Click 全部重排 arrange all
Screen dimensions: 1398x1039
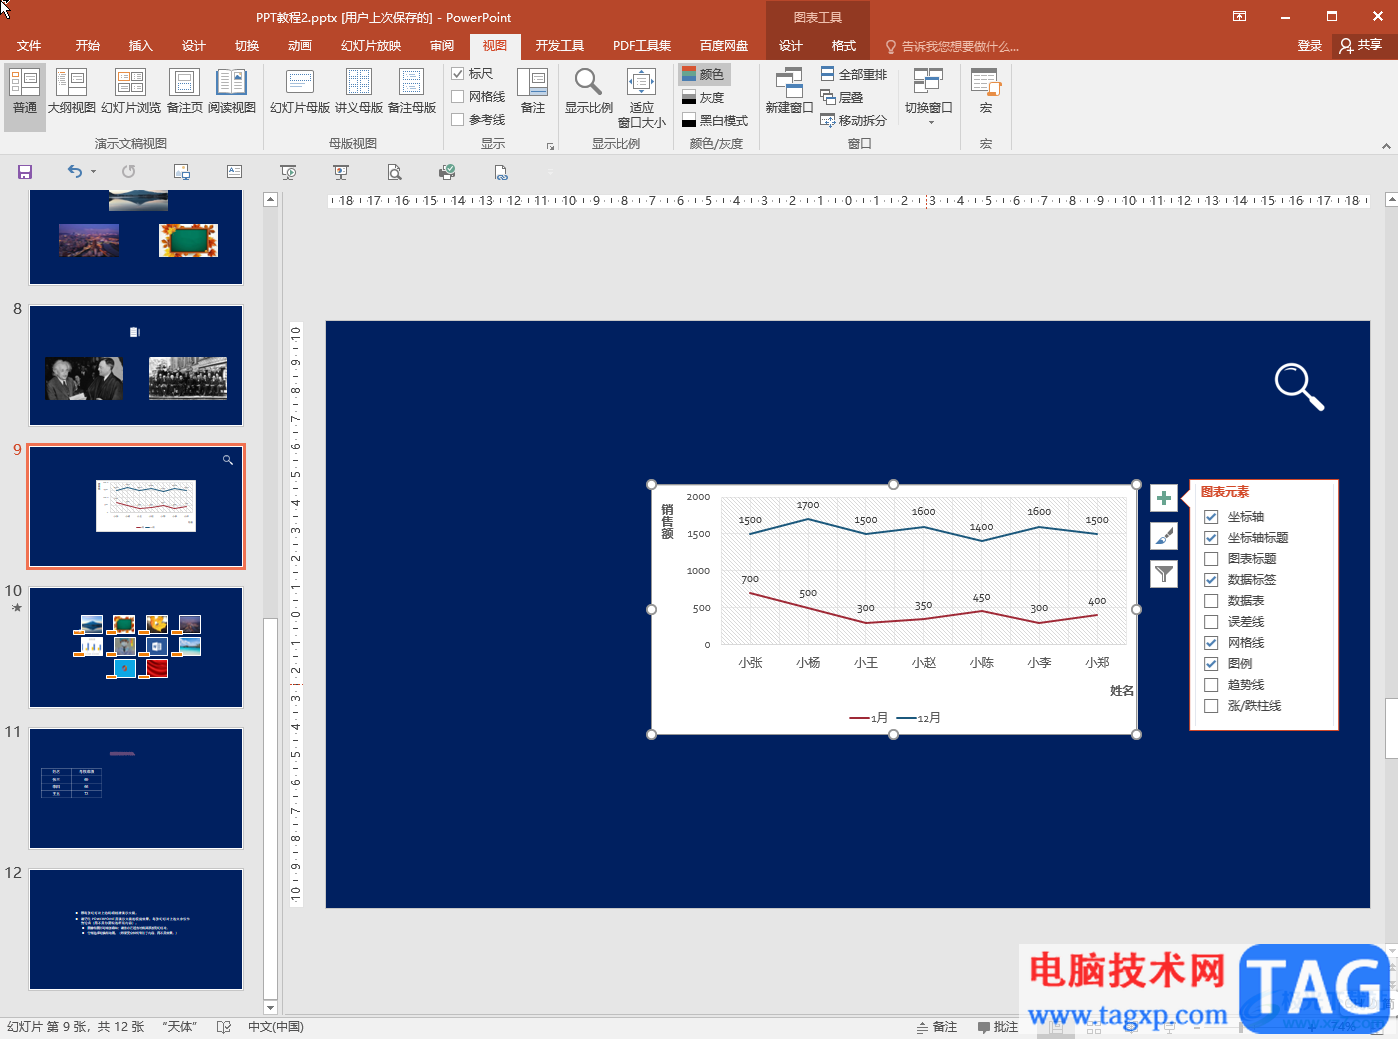click(854, 74)
